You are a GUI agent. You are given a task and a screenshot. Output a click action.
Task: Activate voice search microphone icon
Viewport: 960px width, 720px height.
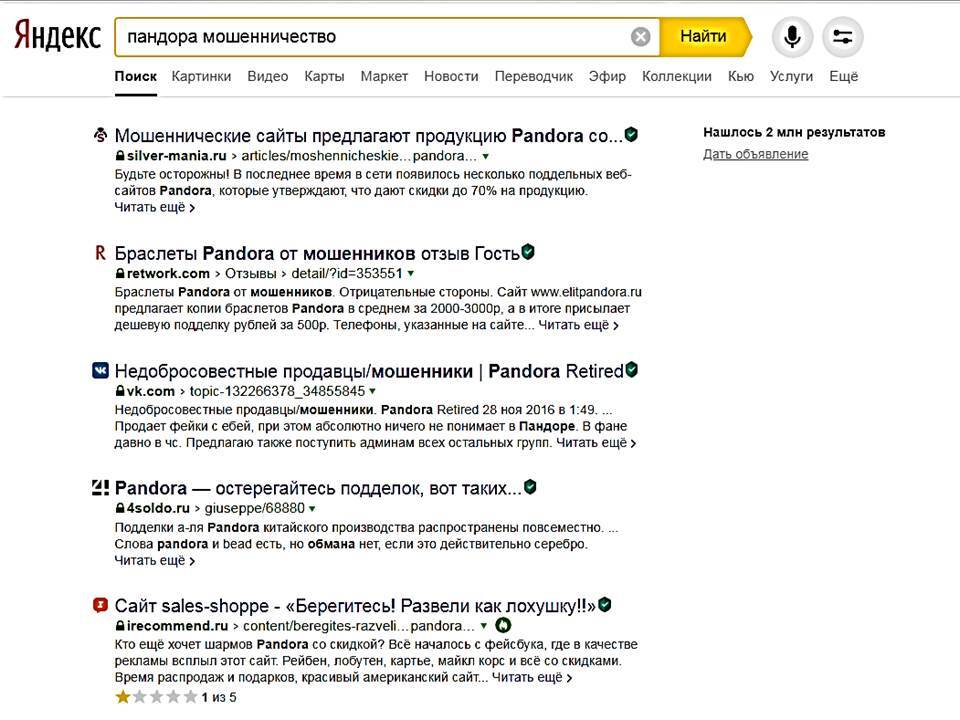[792, 37]
